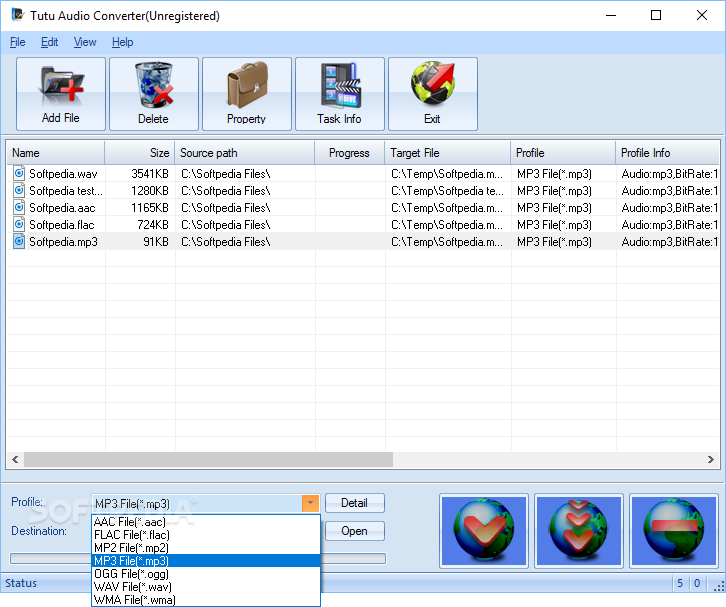Select the Softpedia test... file row

[x=363, y=191]
